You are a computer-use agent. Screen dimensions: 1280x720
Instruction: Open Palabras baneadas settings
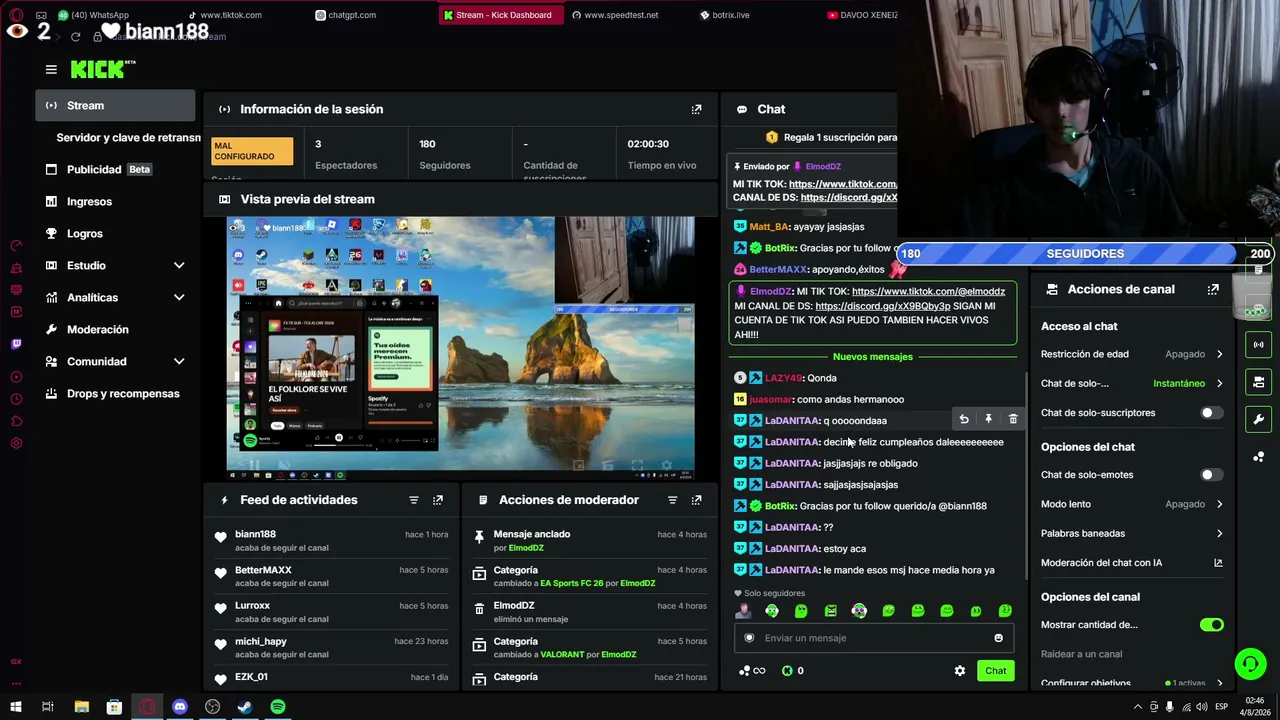click(1132, 533)
